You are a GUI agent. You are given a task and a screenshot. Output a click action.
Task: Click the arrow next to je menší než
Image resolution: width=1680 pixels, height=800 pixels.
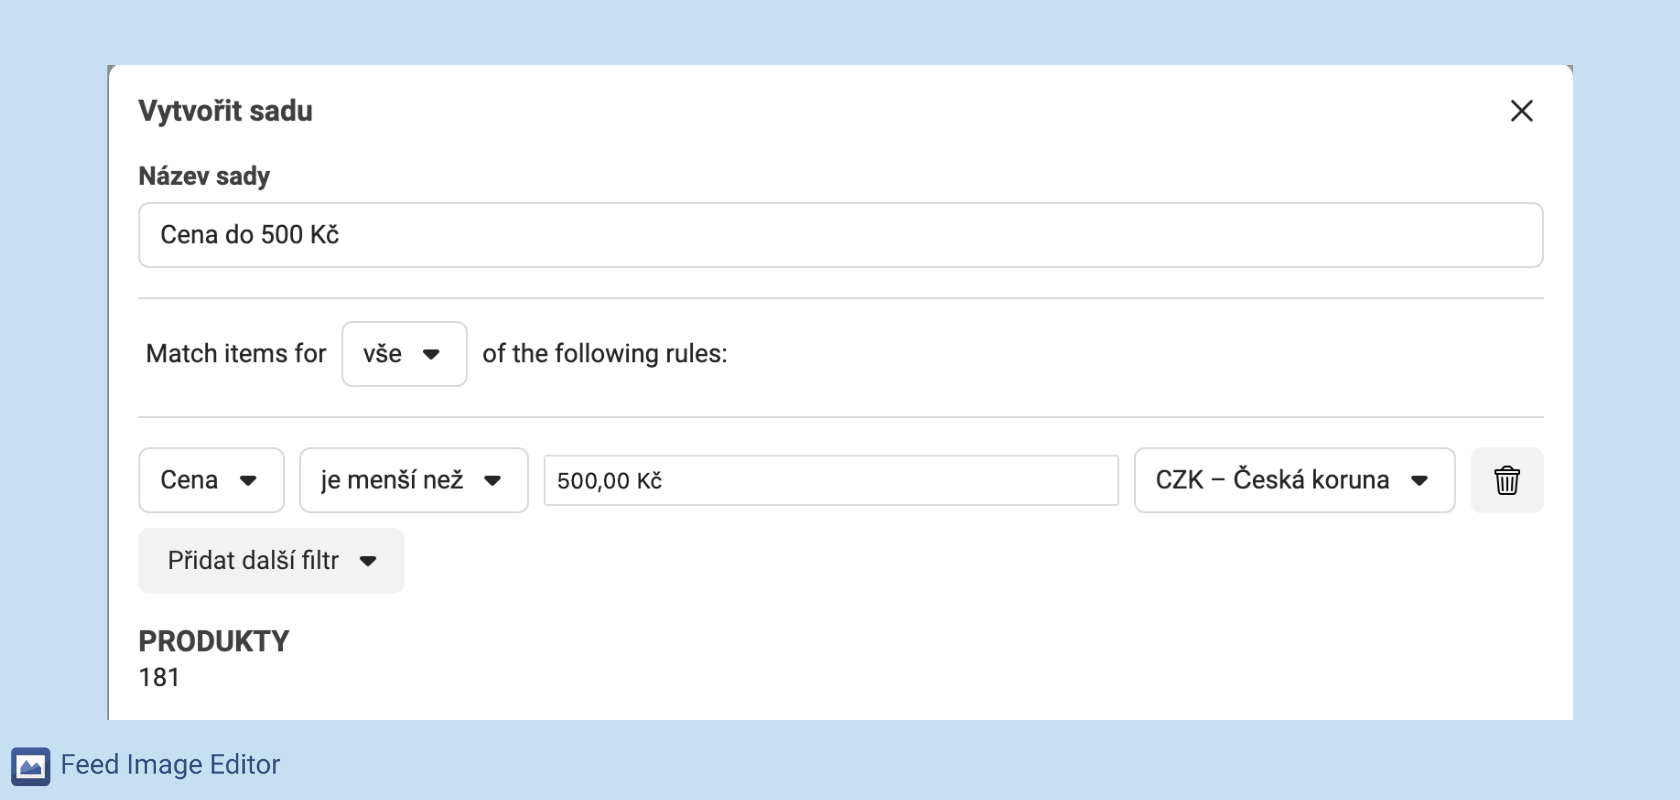coord(492,481)
